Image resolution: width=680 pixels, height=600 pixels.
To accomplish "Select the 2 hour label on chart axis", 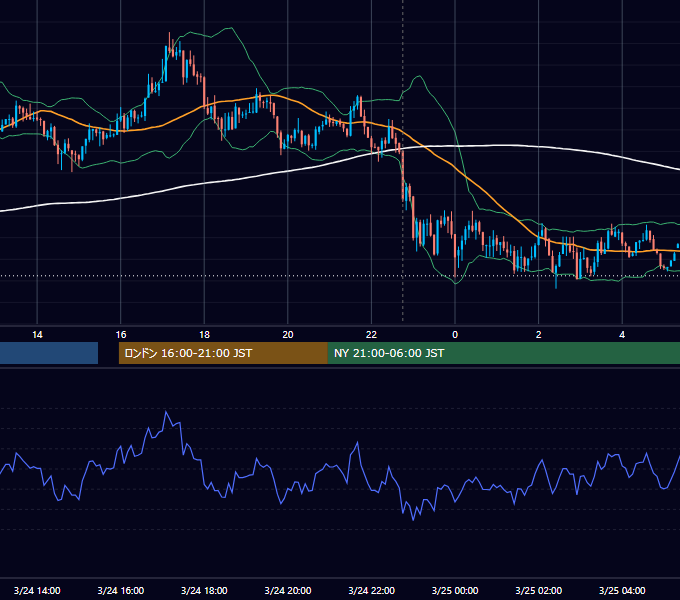I will click(x=539, y=335).
